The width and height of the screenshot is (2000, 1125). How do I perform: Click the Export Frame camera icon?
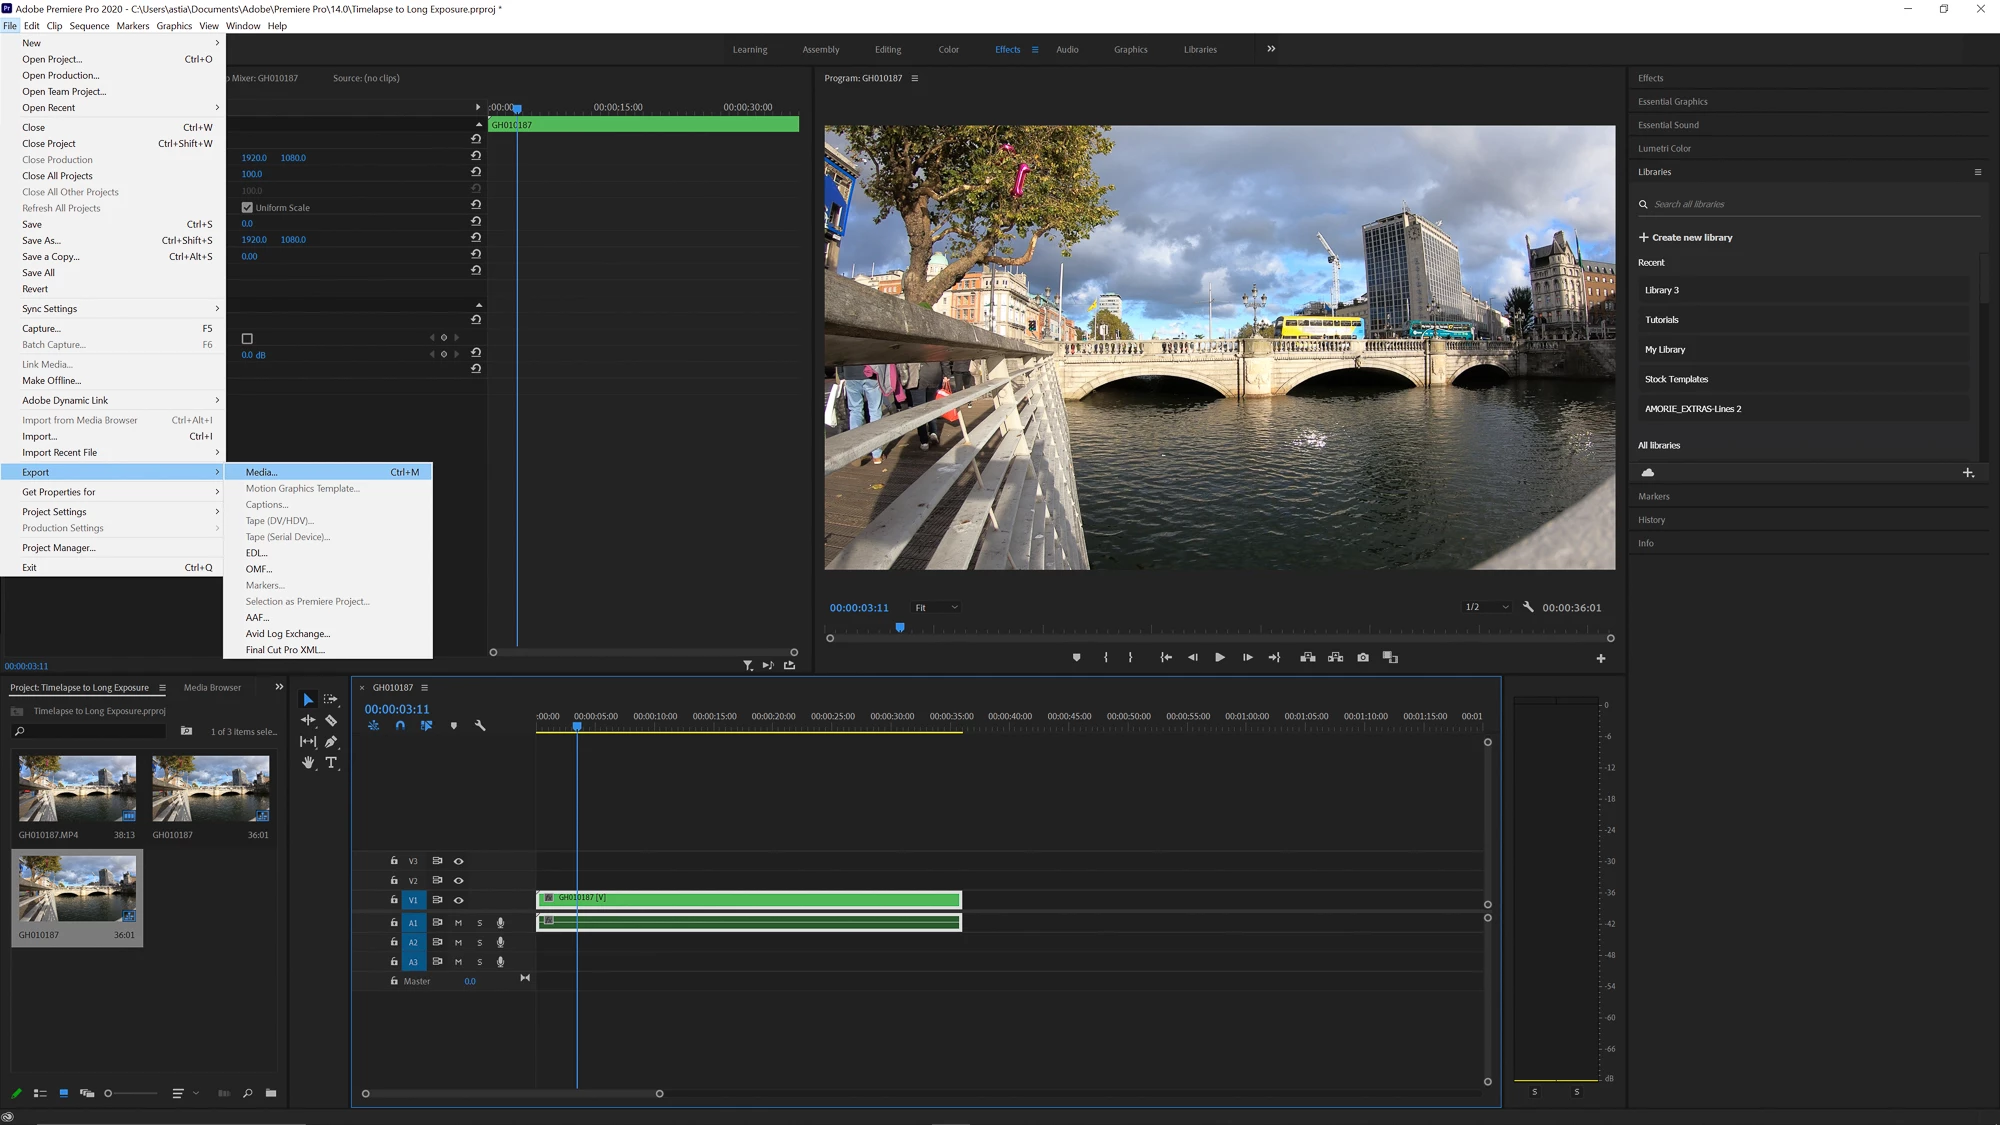(1362, 657)
